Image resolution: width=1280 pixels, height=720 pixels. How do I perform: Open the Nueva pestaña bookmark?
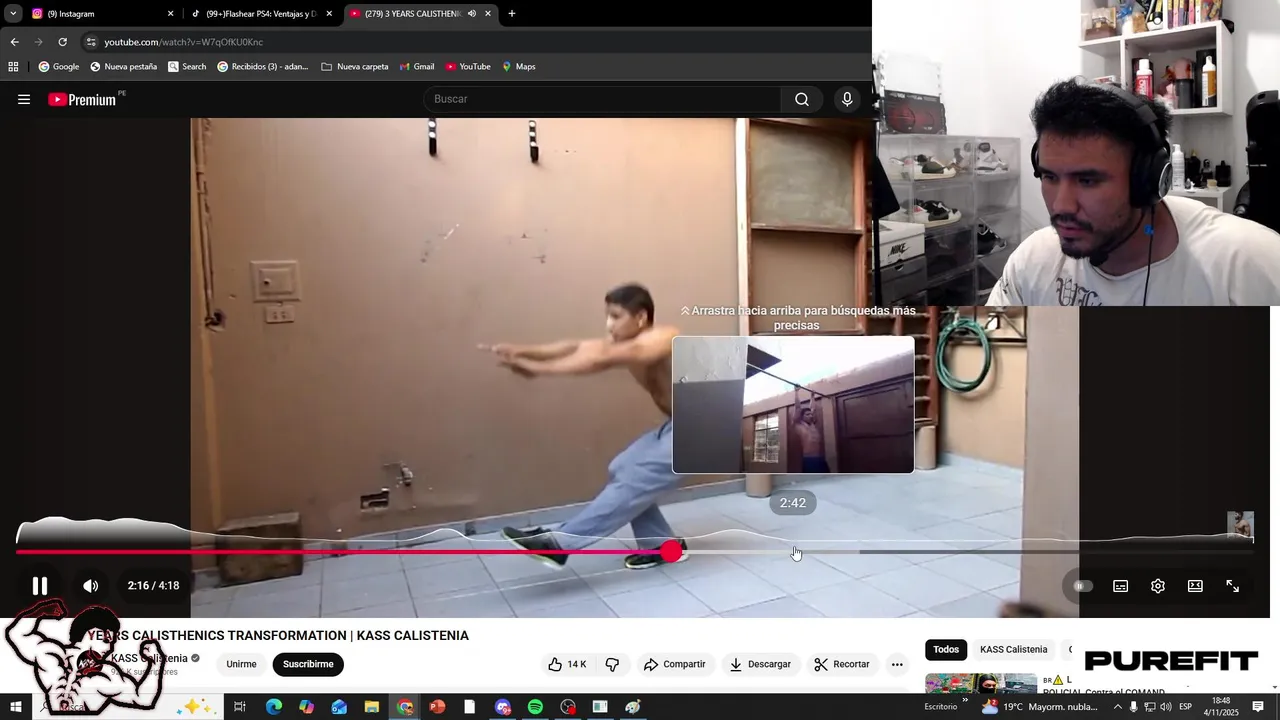[x=124, y=67]
